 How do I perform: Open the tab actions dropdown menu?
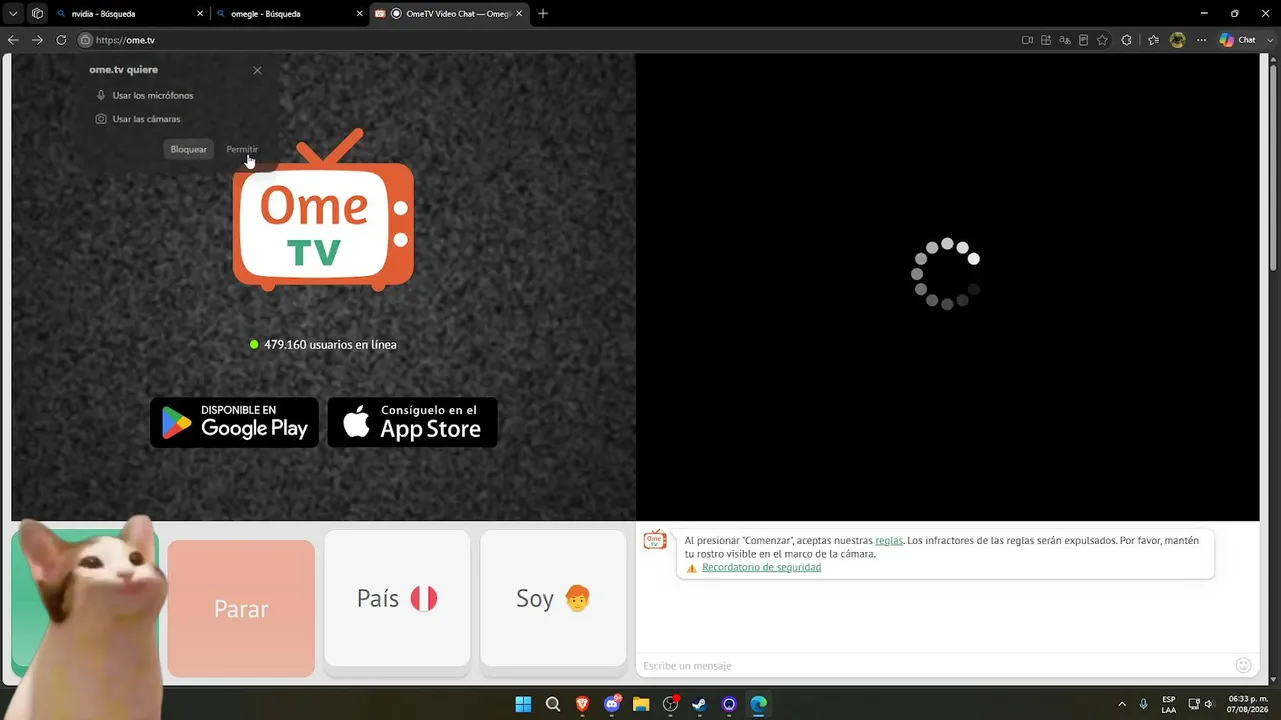click(13, 14)
